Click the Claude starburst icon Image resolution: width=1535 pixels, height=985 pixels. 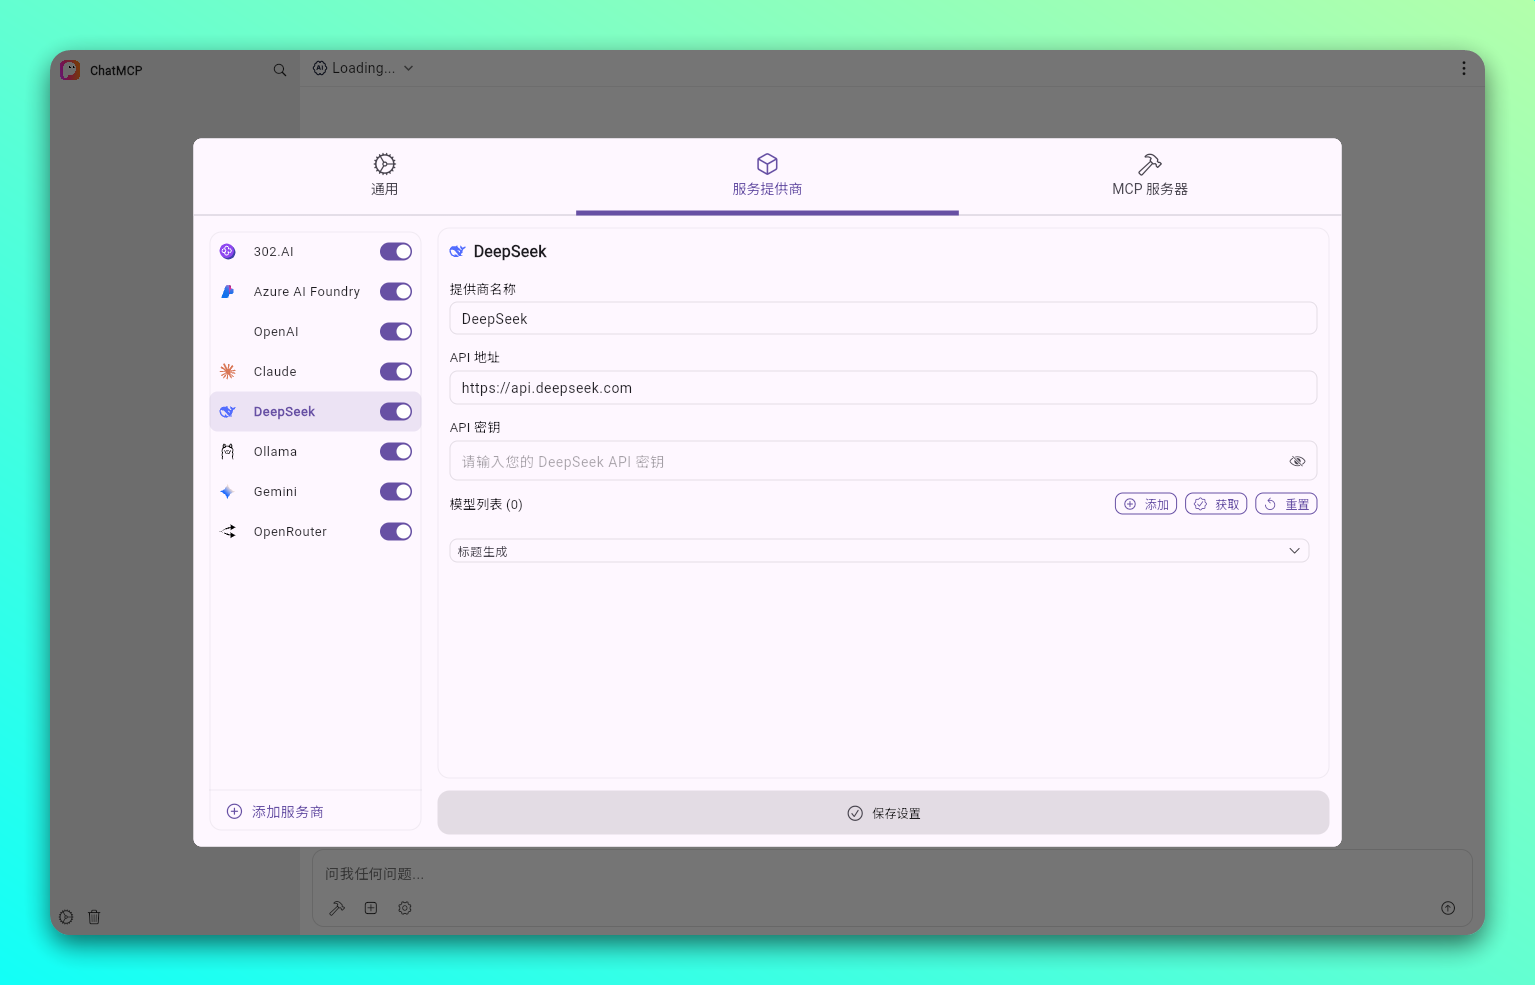click(x=228, y=372)
